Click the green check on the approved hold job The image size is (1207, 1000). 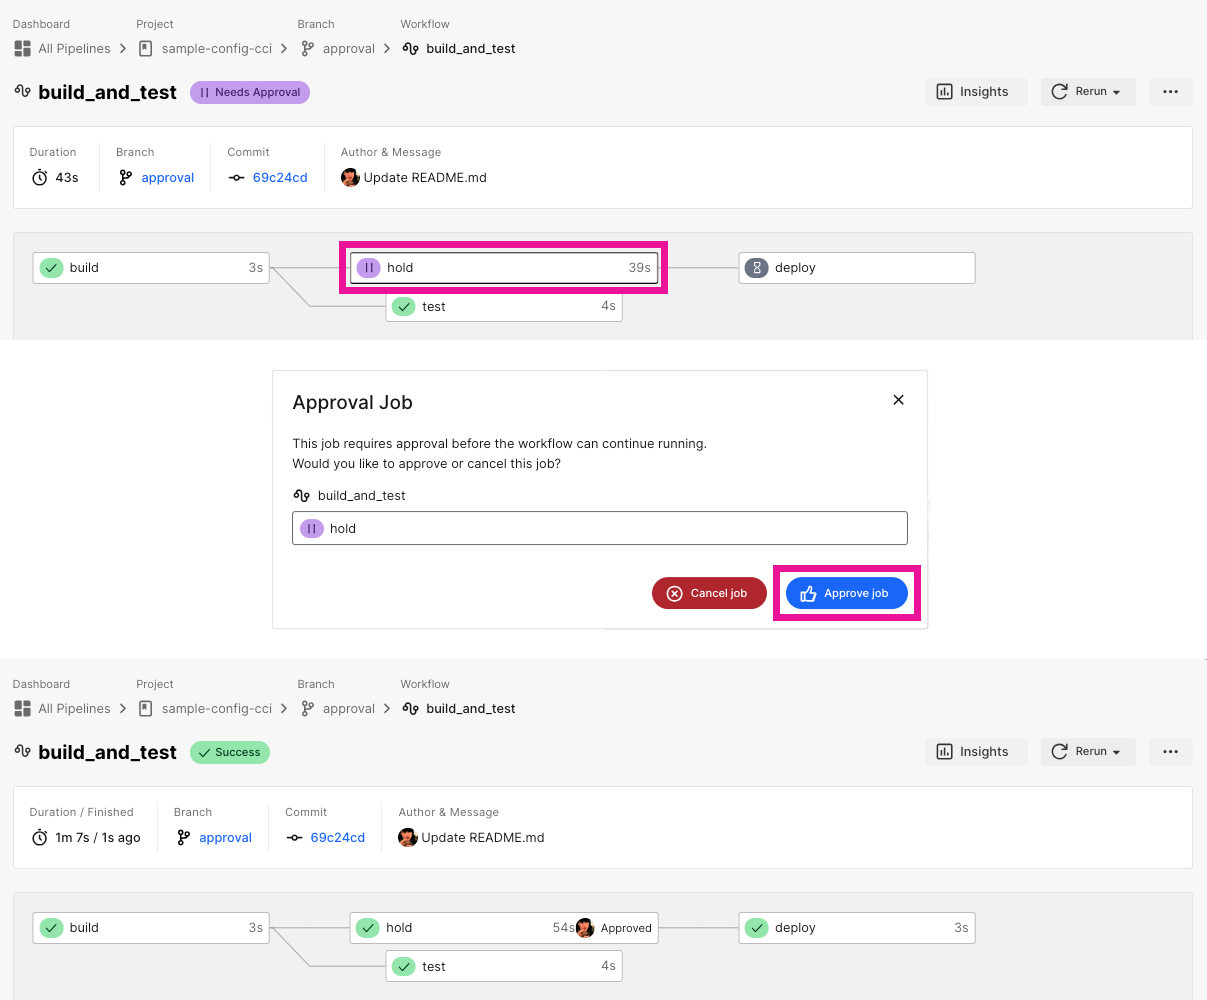point(368,928)
